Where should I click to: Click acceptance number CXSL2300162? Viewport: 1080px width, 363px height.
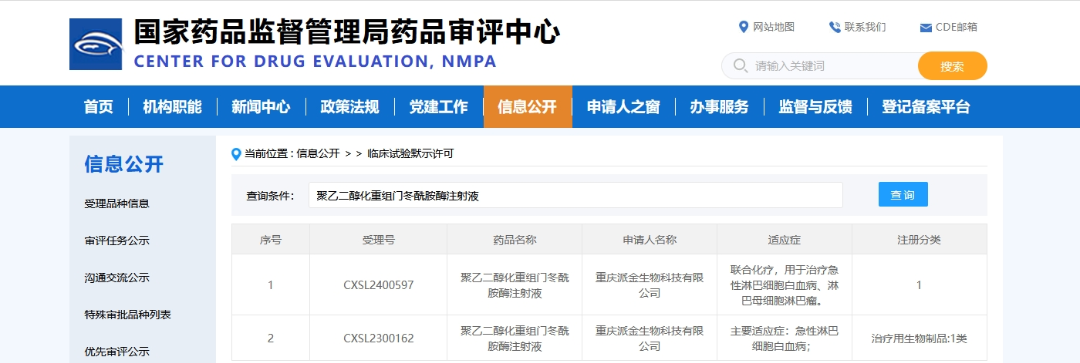pyautogui.click(x=378, y=338)
